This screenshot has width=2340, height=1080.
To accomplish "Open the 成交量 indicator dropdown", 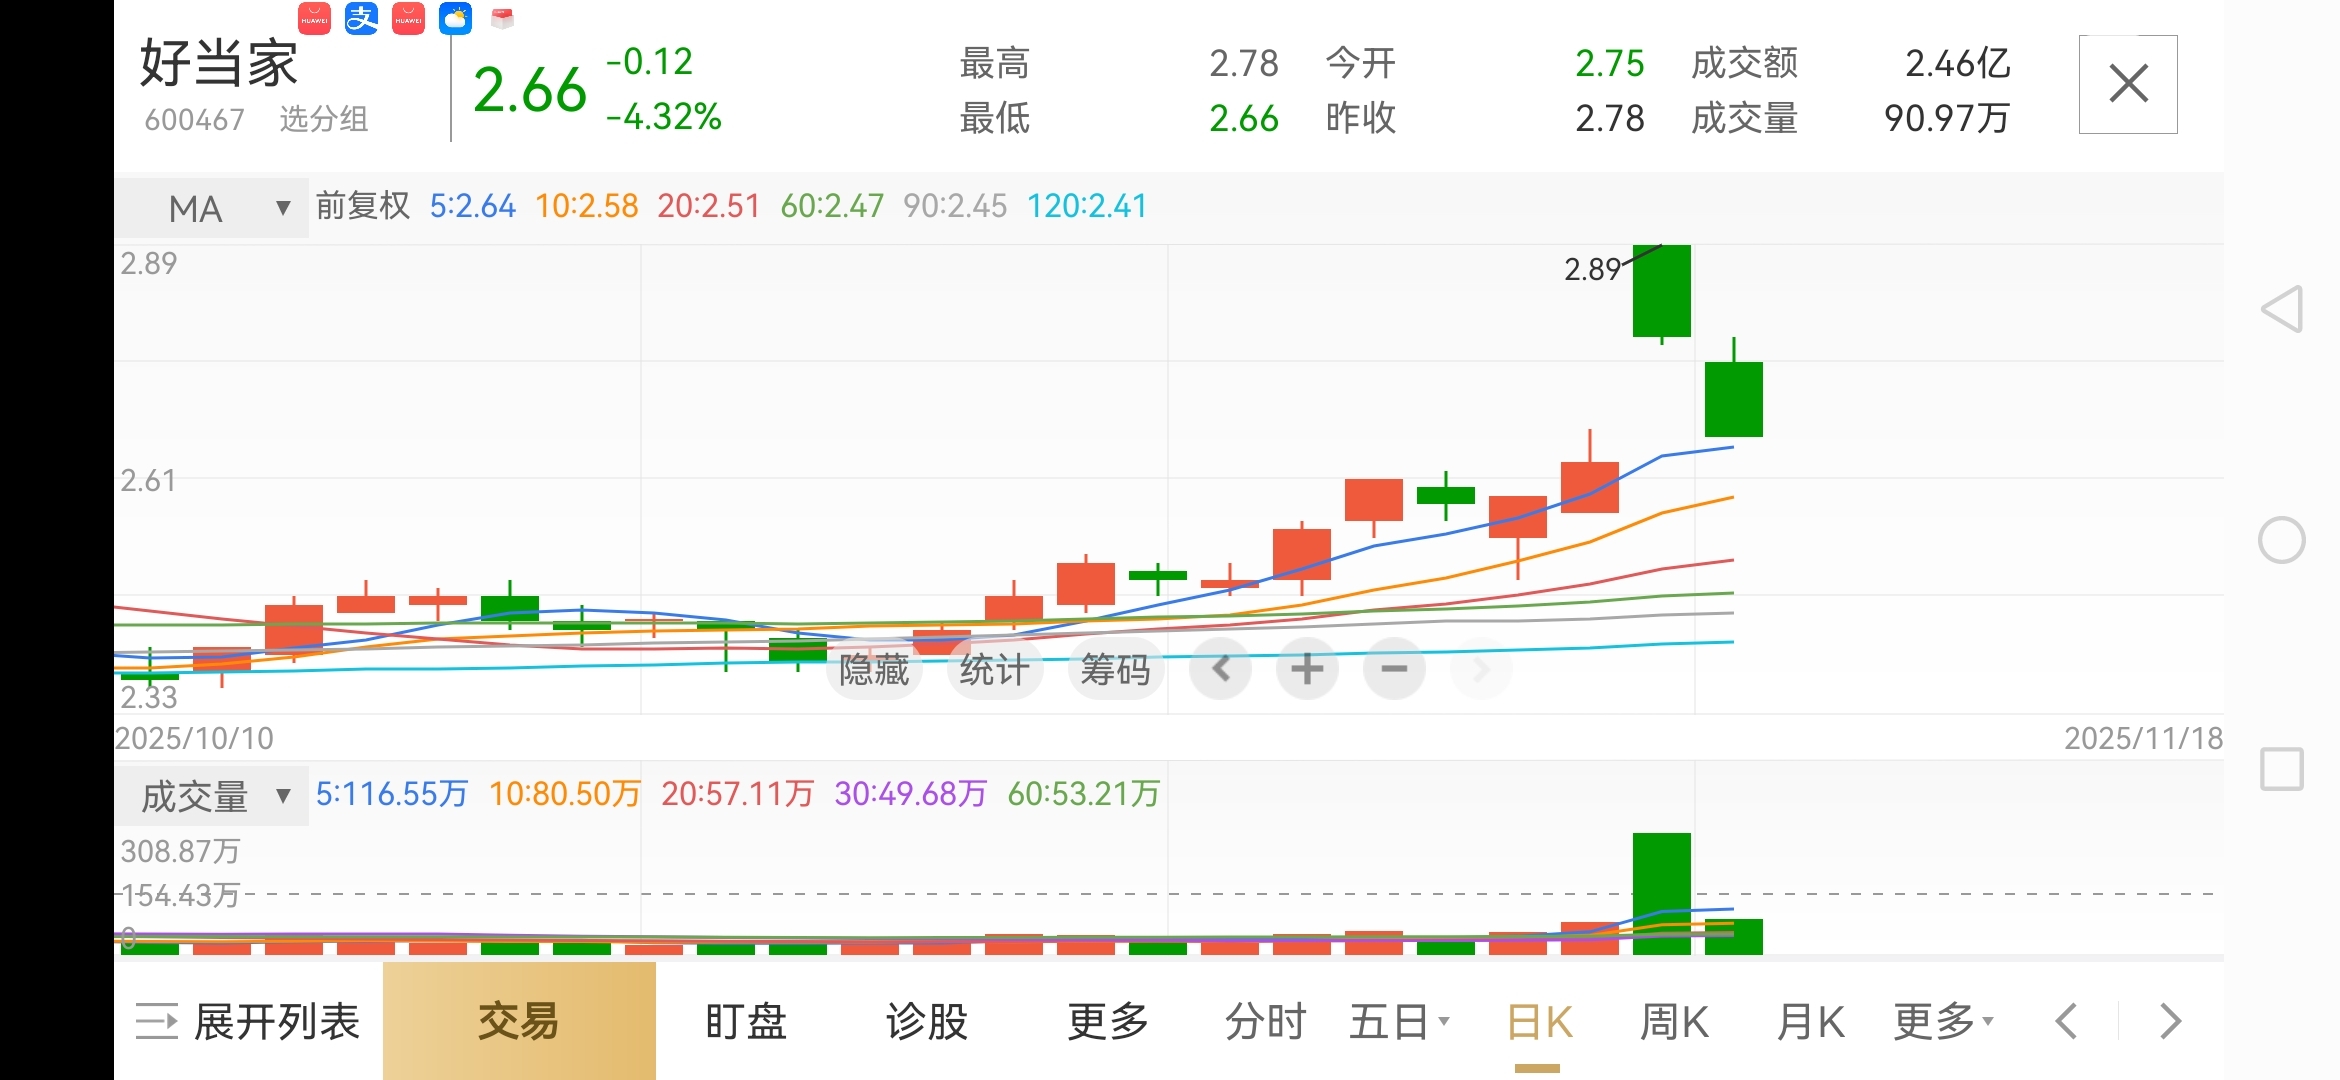I will 212,796.
